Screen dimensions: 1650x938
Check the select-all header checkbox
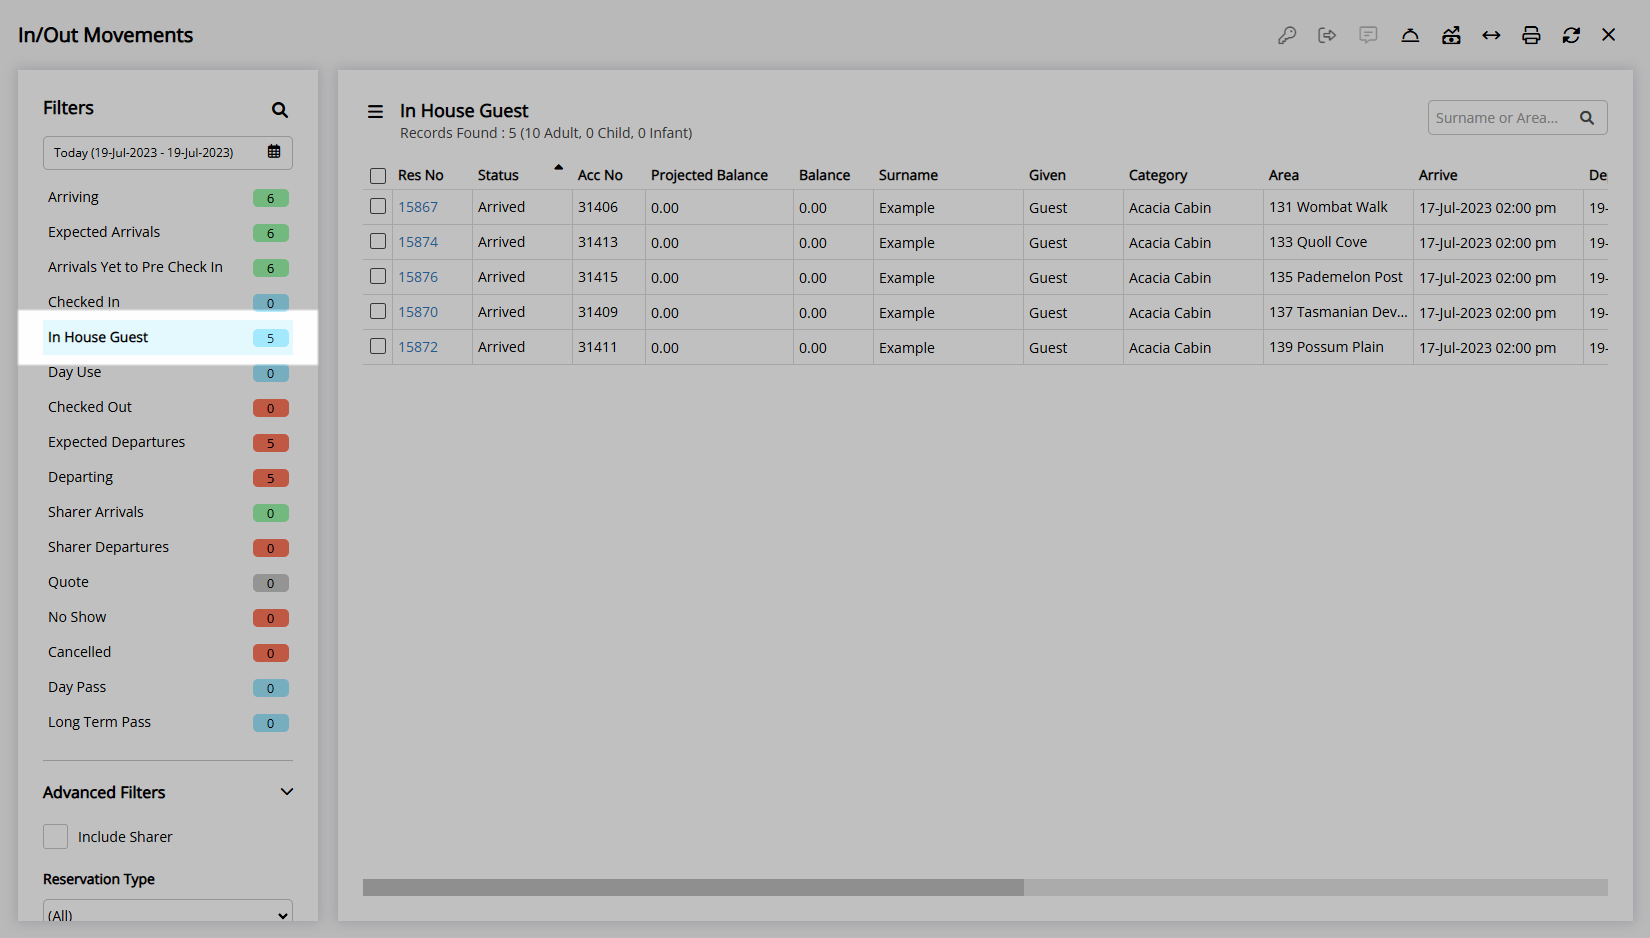coord(378,176)
